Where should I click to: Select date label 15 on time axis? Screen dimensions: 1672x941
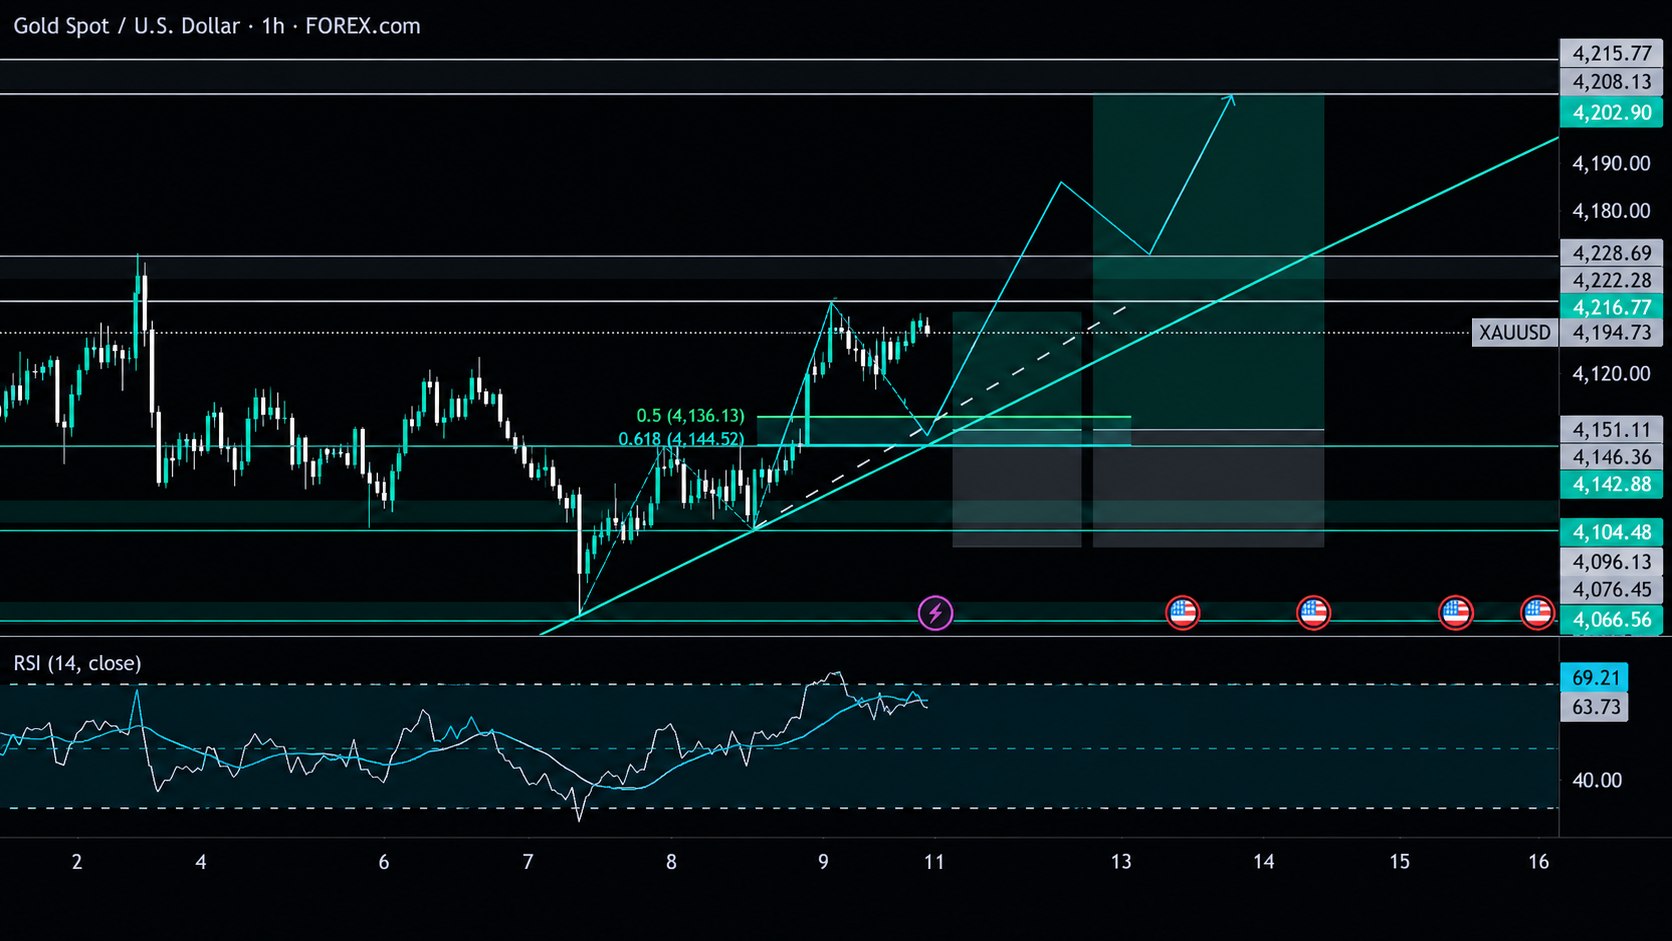[1399, 862]
